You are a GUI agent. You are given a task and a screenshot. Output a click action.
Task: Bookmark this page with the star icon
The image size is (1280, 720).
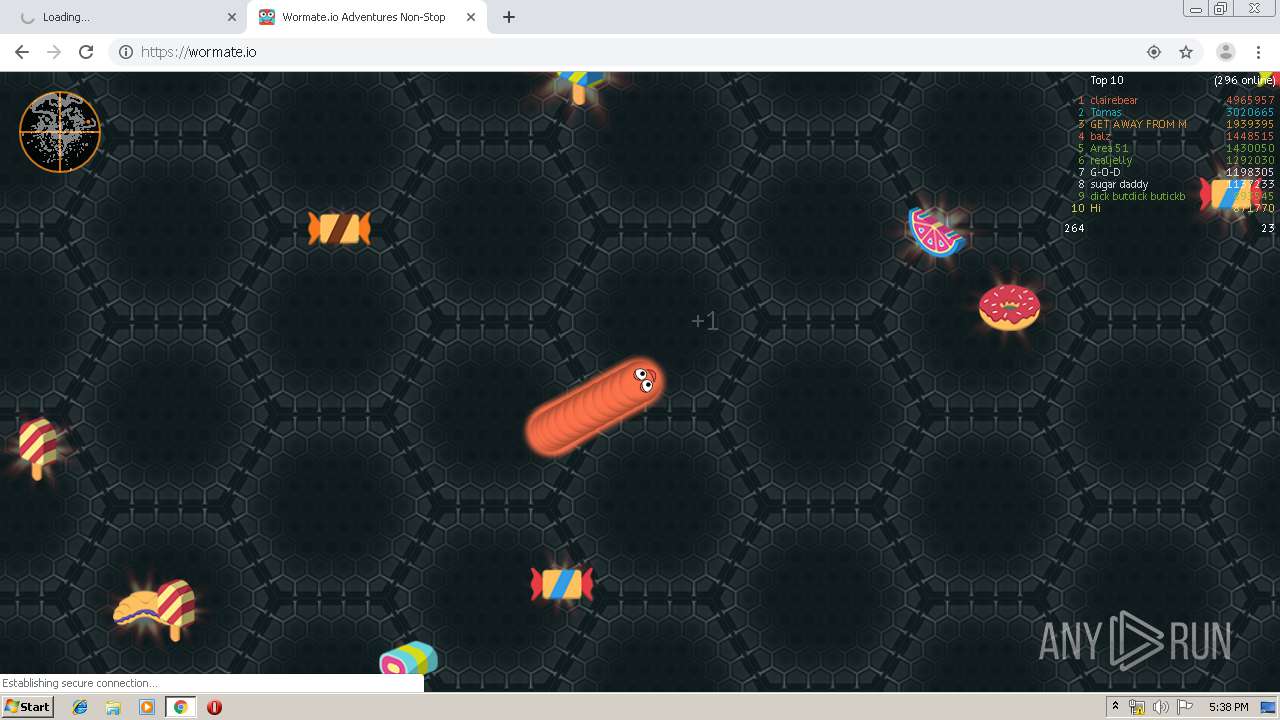[x=1186, y=52]
